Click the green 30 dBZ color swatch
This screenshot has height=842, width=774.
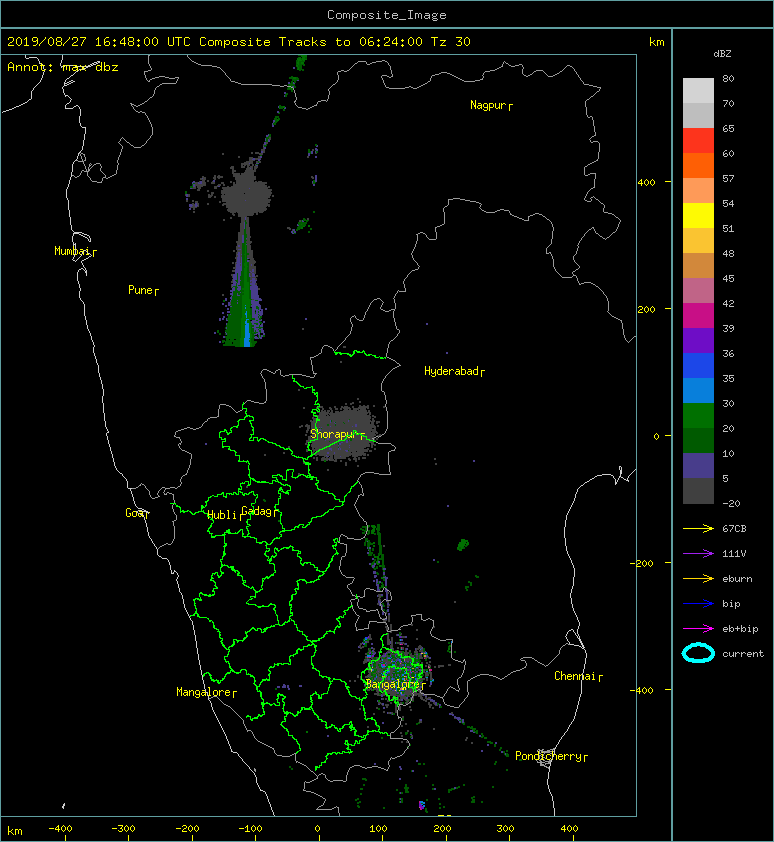[x=698, y=415]
